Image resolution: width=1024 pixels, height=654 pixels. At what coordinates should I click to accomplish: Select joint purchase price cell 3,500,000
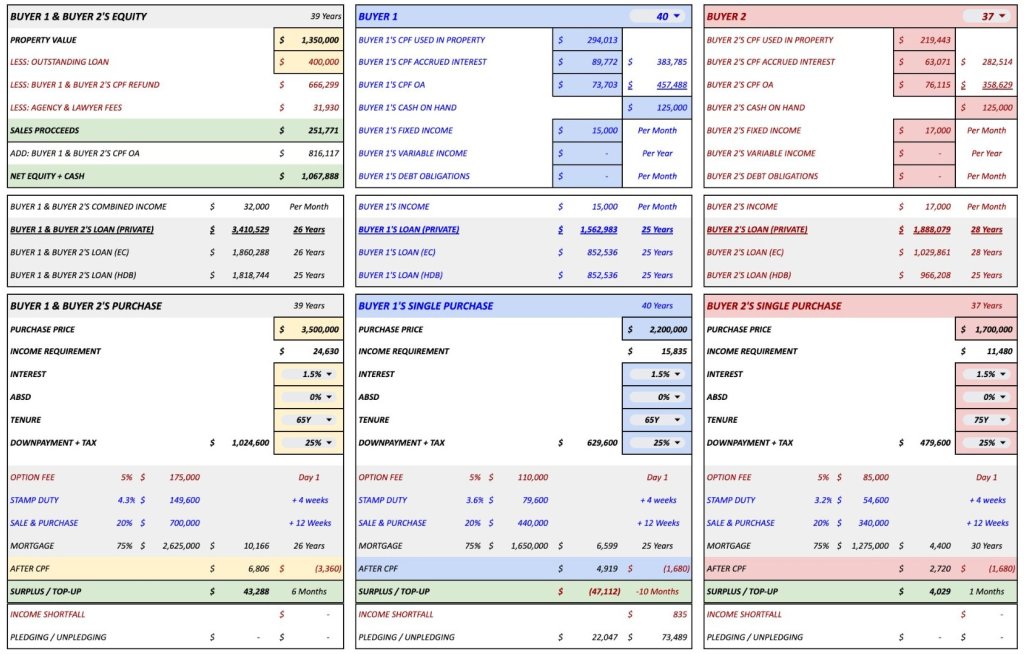click(x=309, y=329)
